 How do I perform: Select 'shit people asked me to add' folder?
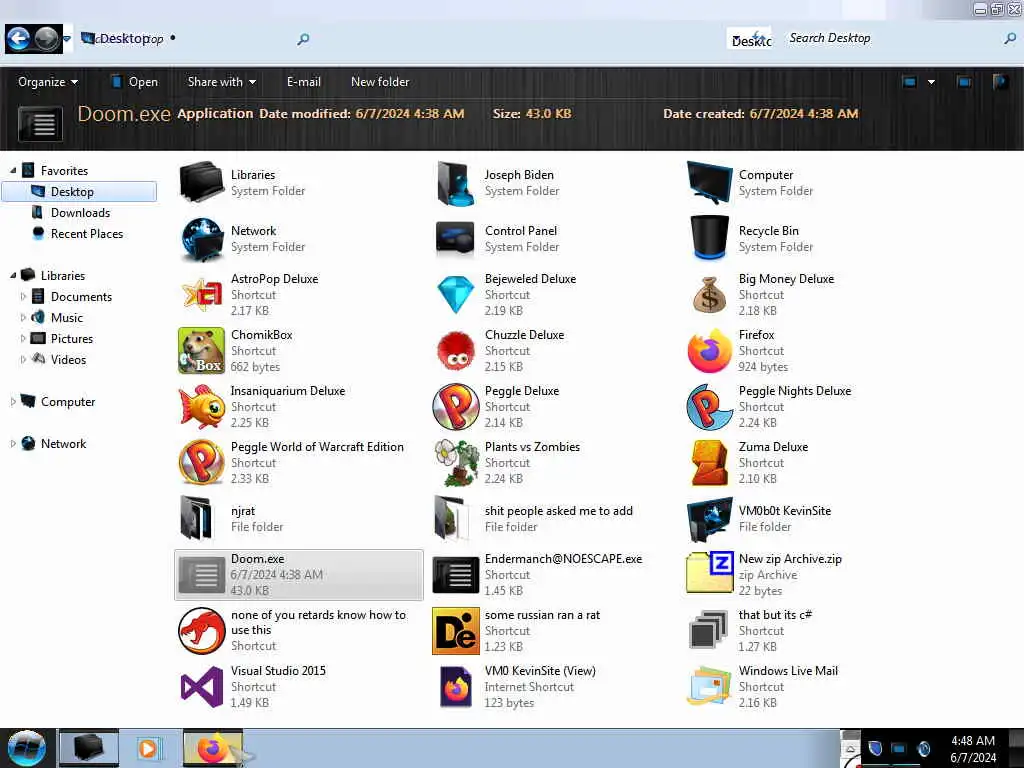pyautogui.click(x=534, y=519)
